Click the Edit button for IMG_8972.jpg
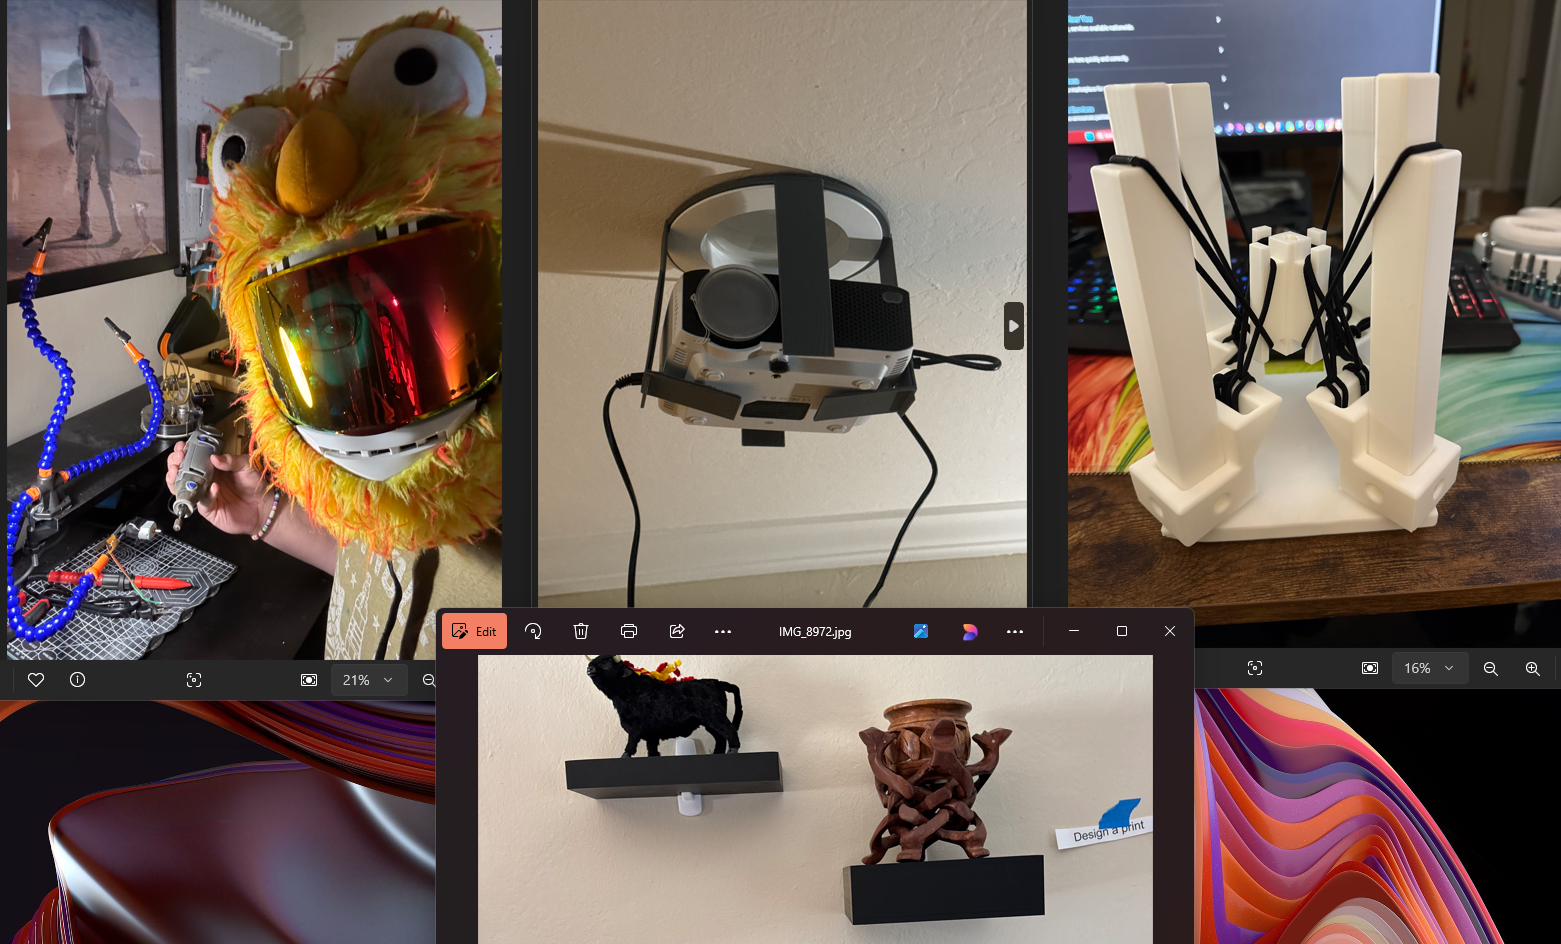 pyautogui.click(x=475, y=631)
